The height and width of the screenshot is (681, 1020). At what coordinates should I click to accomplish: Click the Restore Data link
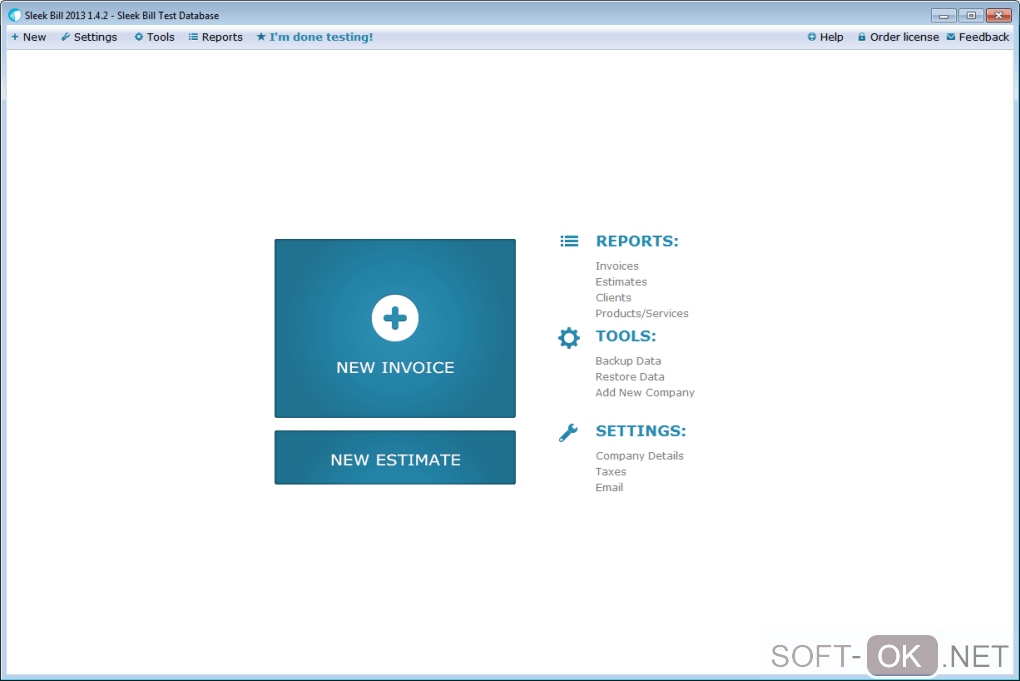pyautogui.click(x=630, y=377)
